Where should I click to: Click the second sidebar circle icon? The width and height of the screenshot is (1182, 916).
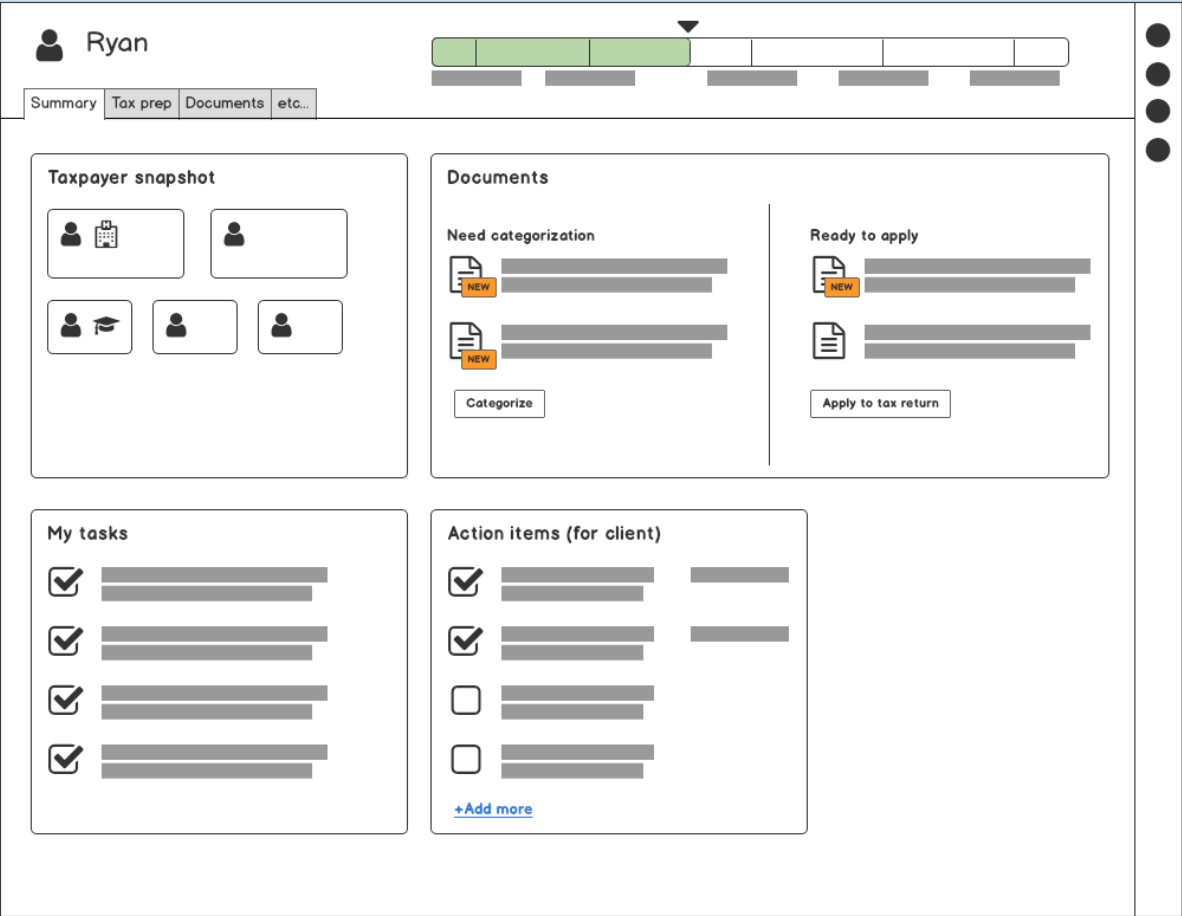[x=1158, y=74]
